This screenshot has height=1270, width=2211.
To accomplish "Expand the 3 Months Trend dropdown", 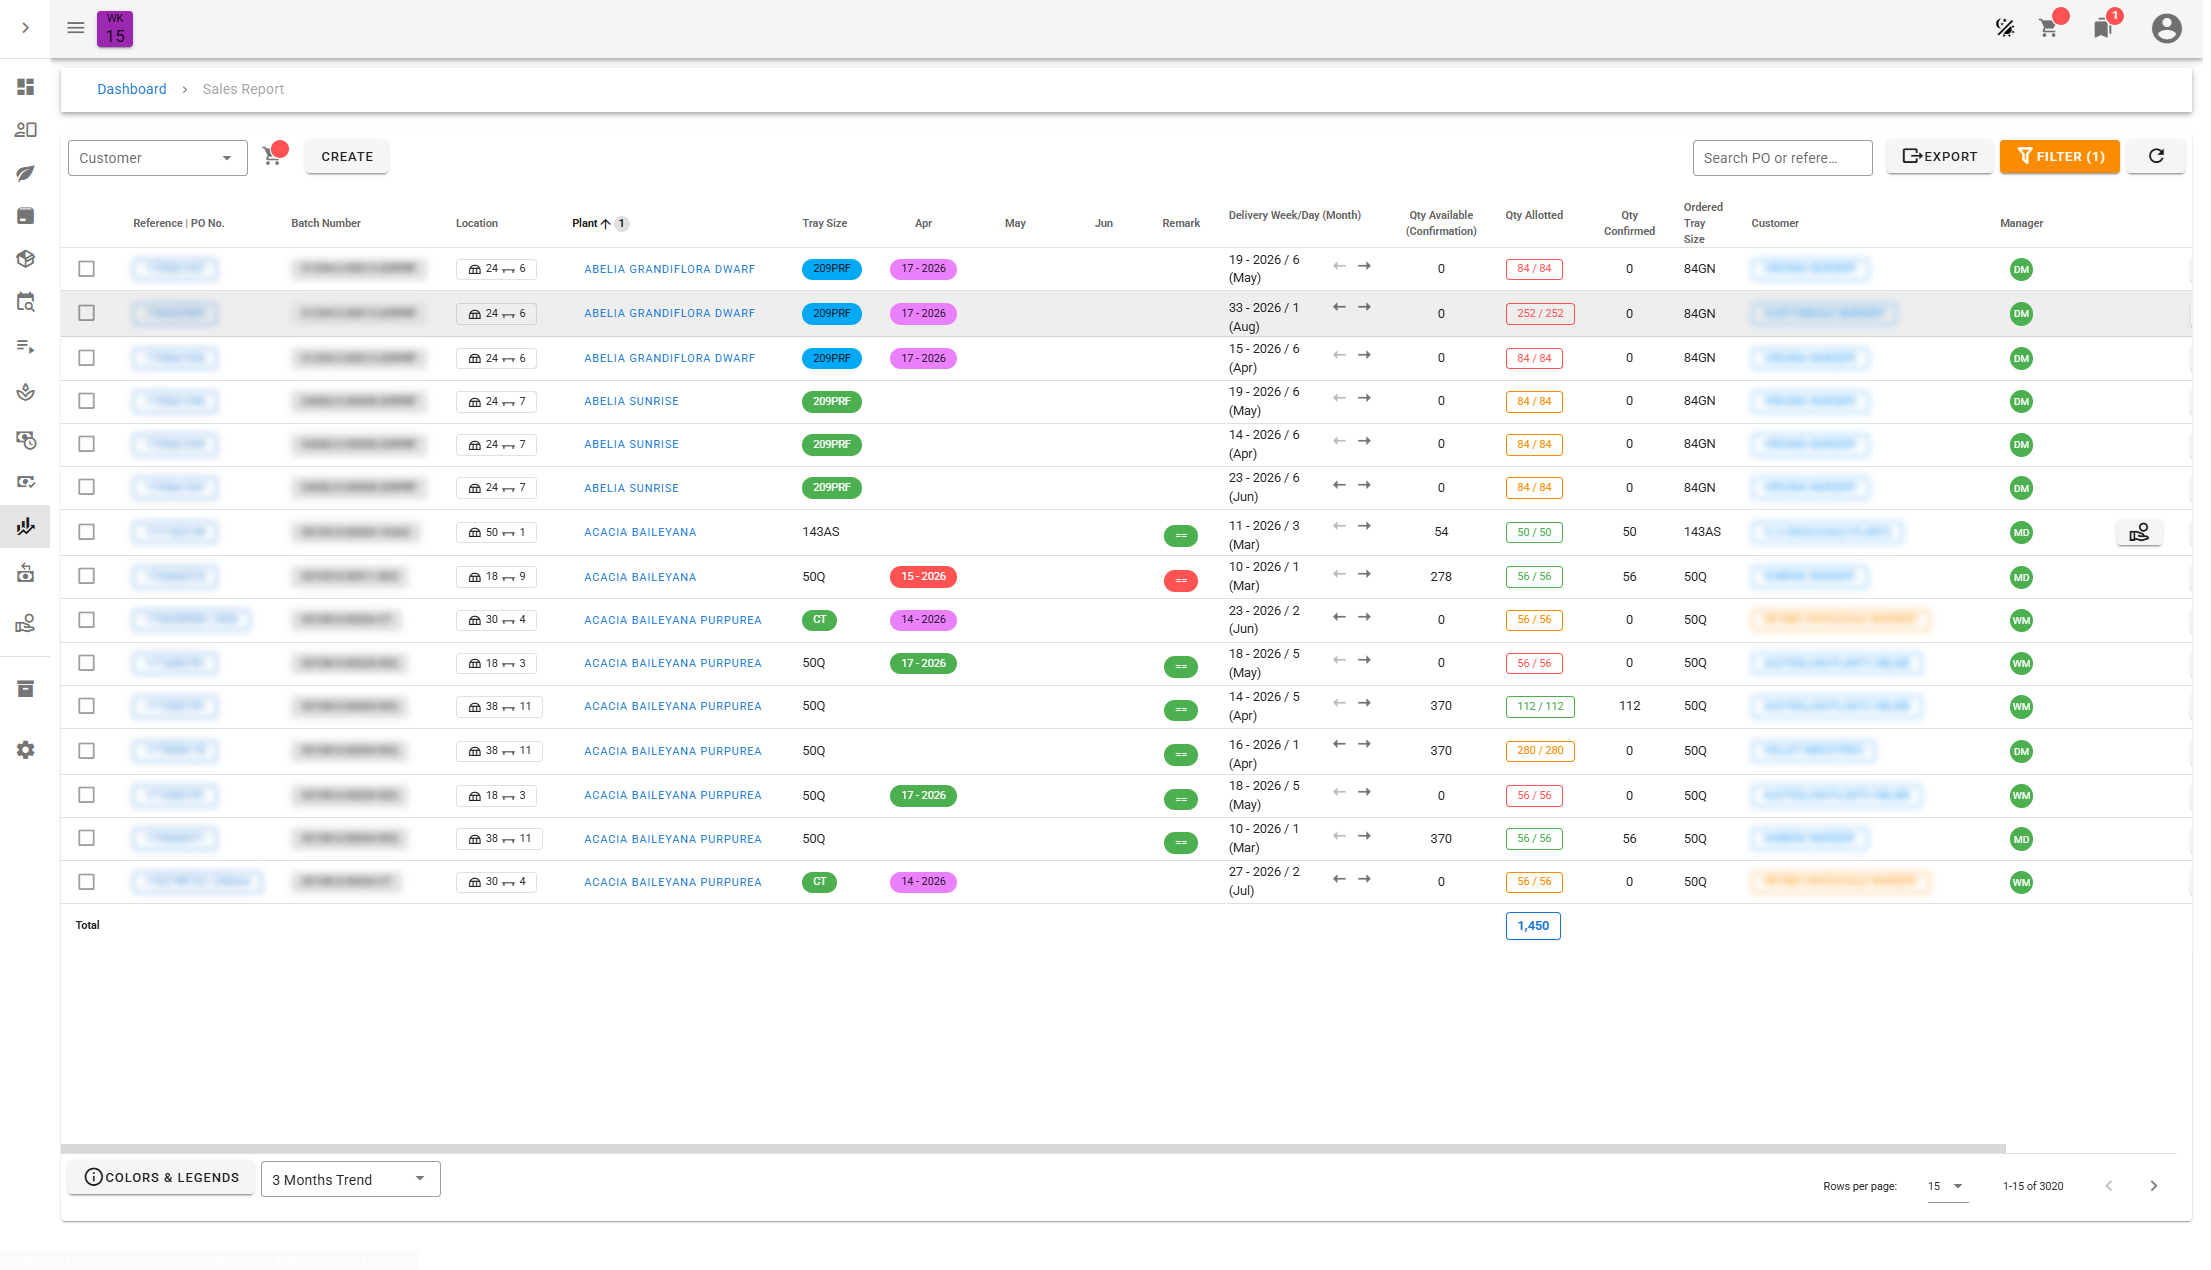I will (350, 1179).
